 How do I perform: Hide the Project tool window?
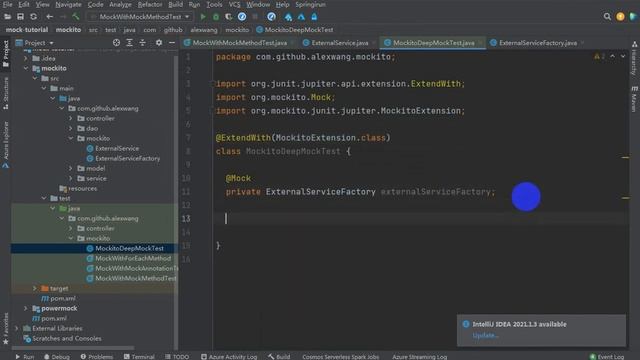point(172,42)
